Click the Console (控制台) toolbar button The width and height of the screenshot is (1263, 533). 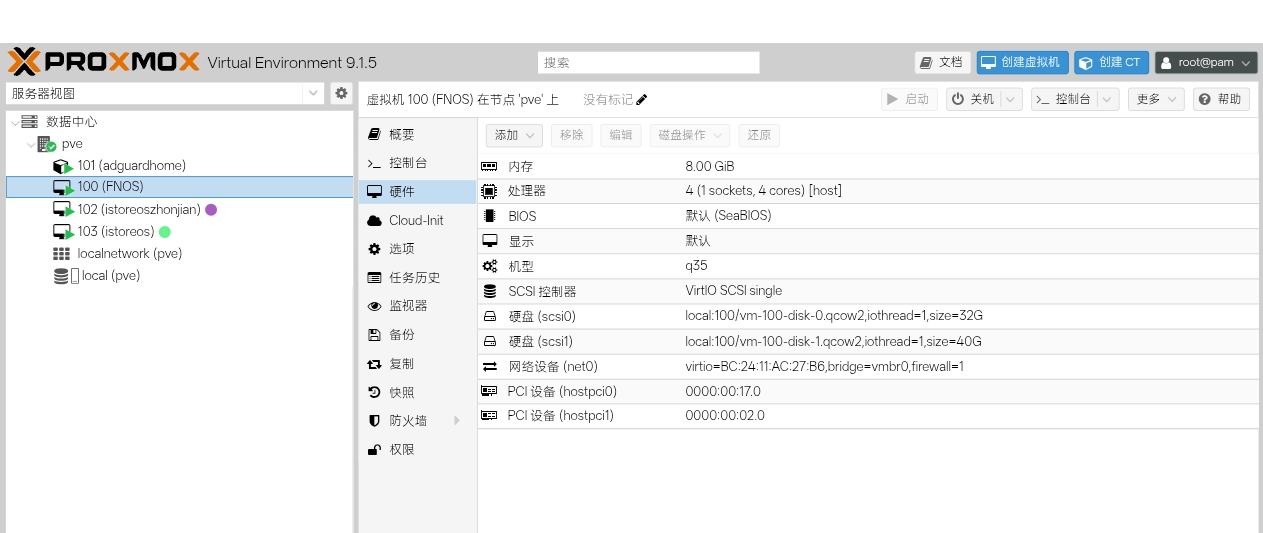point(1064,99)
